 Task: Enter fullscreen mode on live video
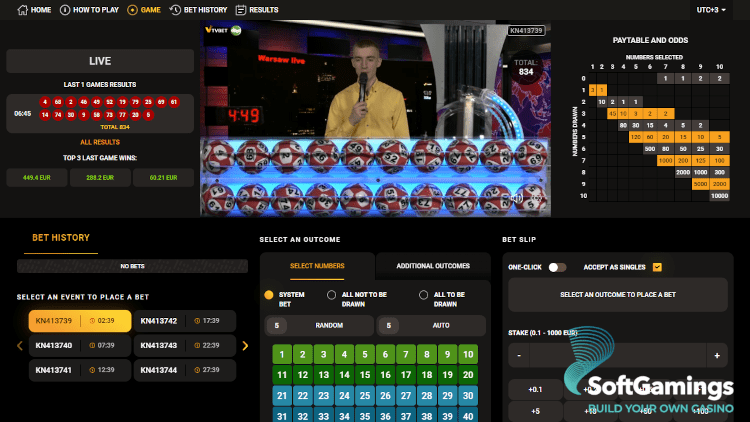[538, 197]
